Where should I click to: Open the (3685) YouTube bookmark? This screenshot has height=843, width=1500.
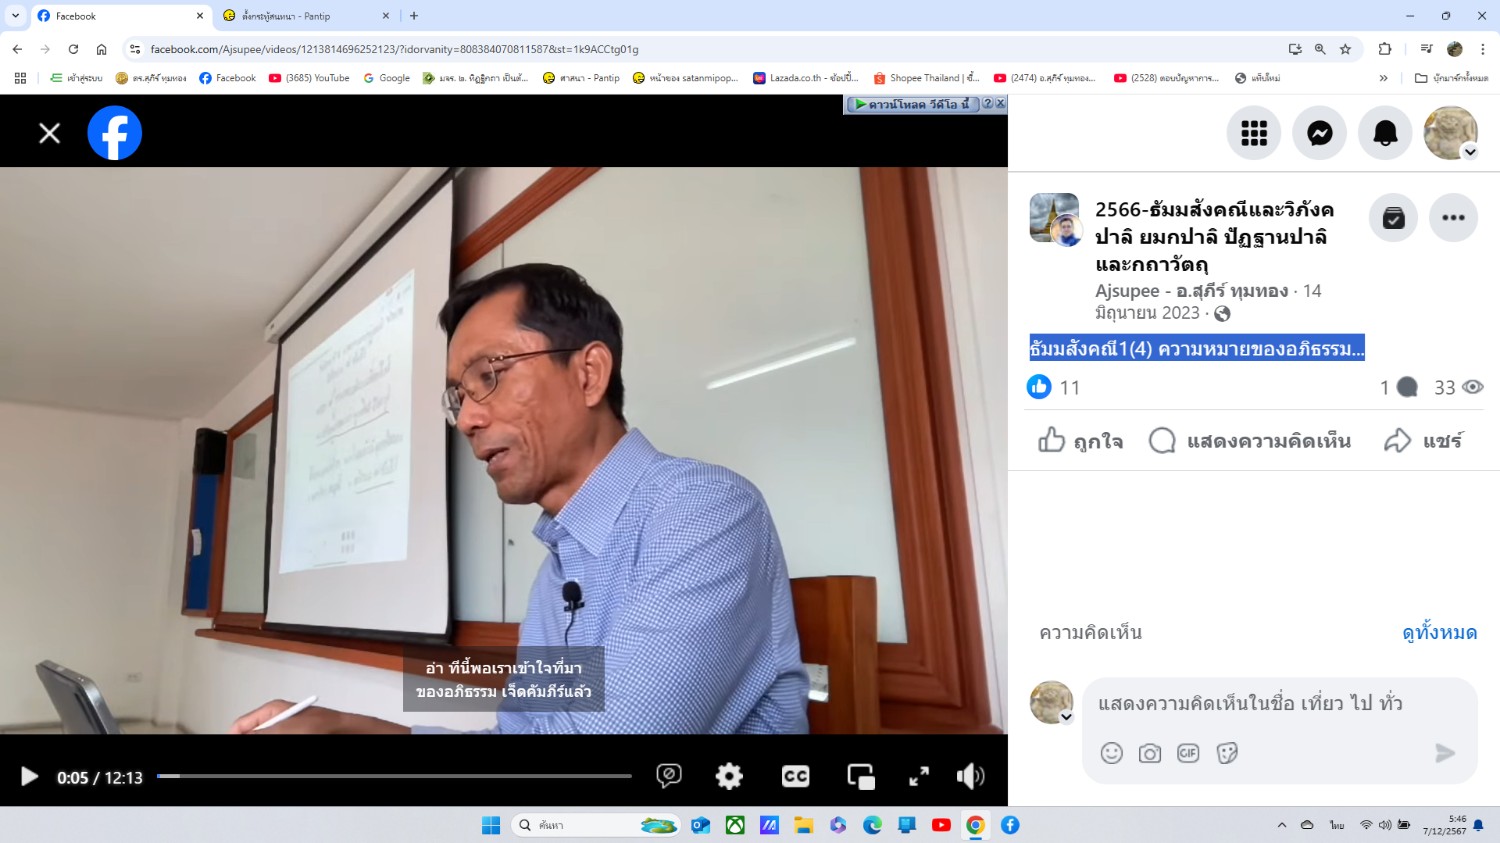coord(309,78)
